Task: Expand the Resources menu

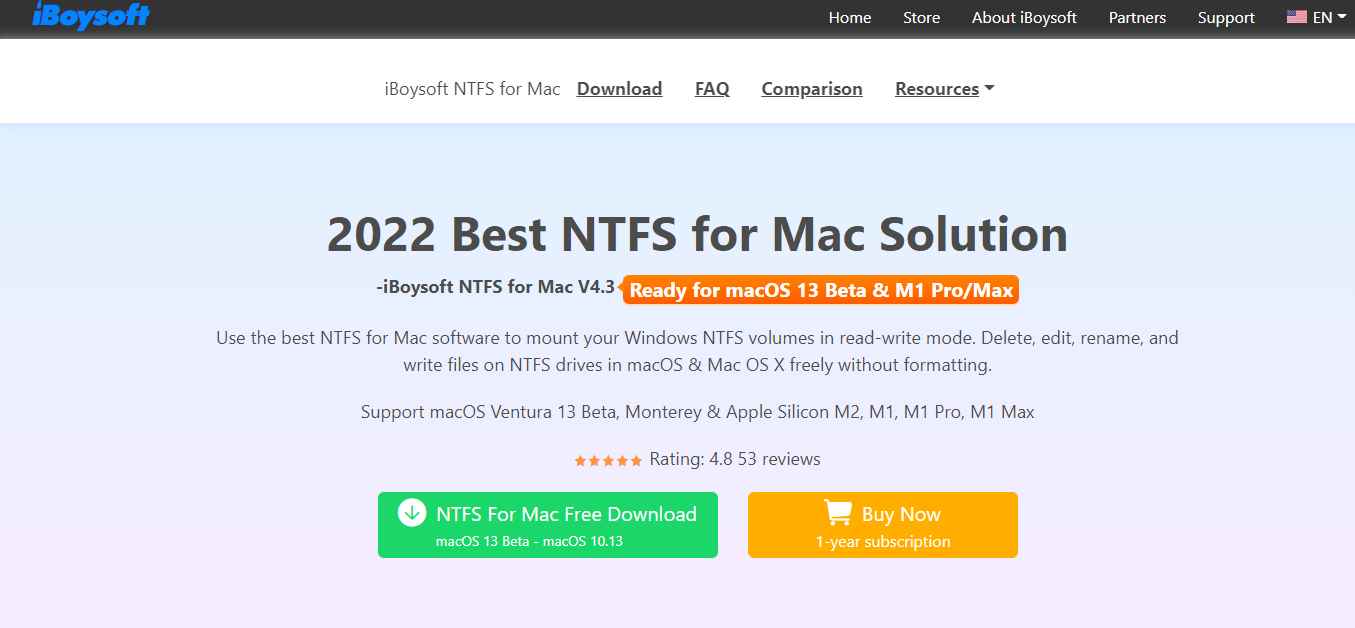Action: (937, 88)
